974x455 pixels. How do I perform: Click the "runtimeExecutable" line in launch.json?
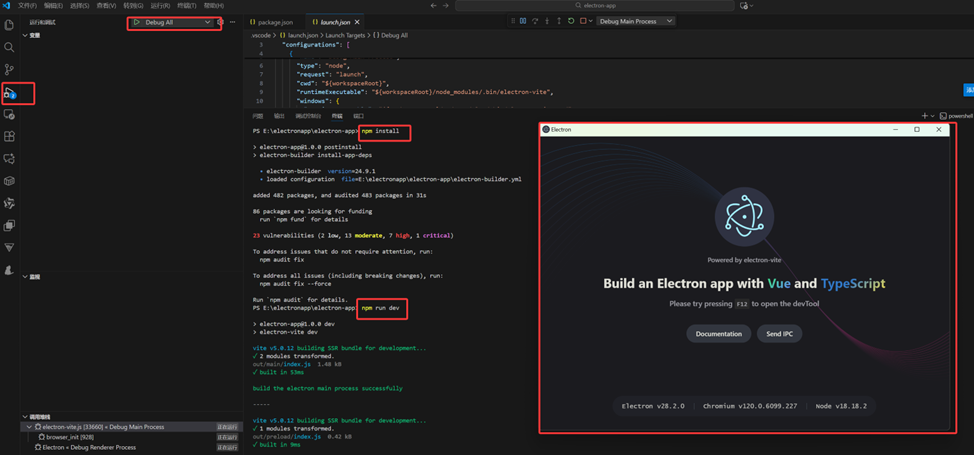pos(426,92)
